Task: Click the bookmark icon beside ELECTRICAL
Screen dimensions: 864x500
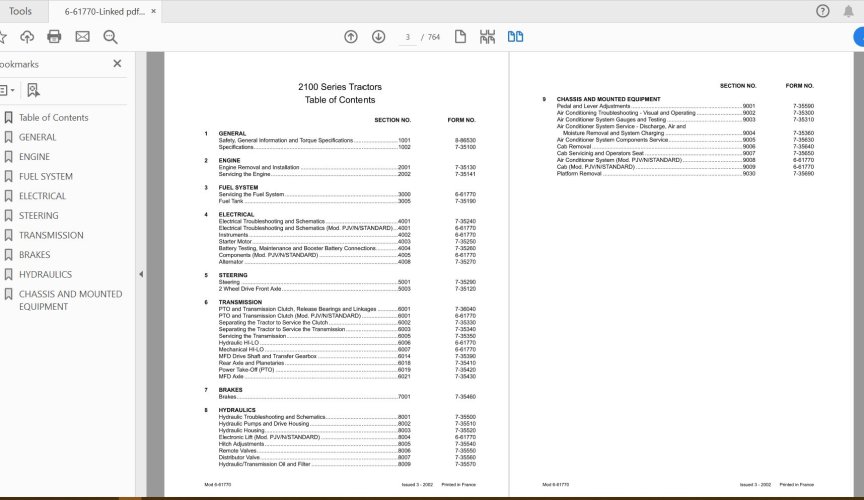Action: 8,196
